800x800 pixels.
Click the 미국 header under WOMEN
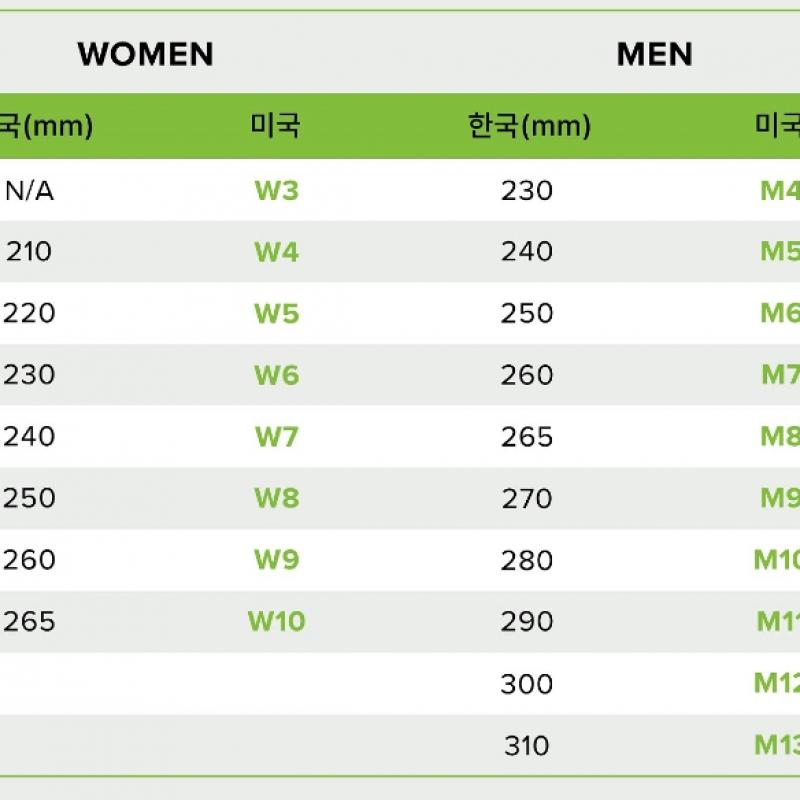275,126
